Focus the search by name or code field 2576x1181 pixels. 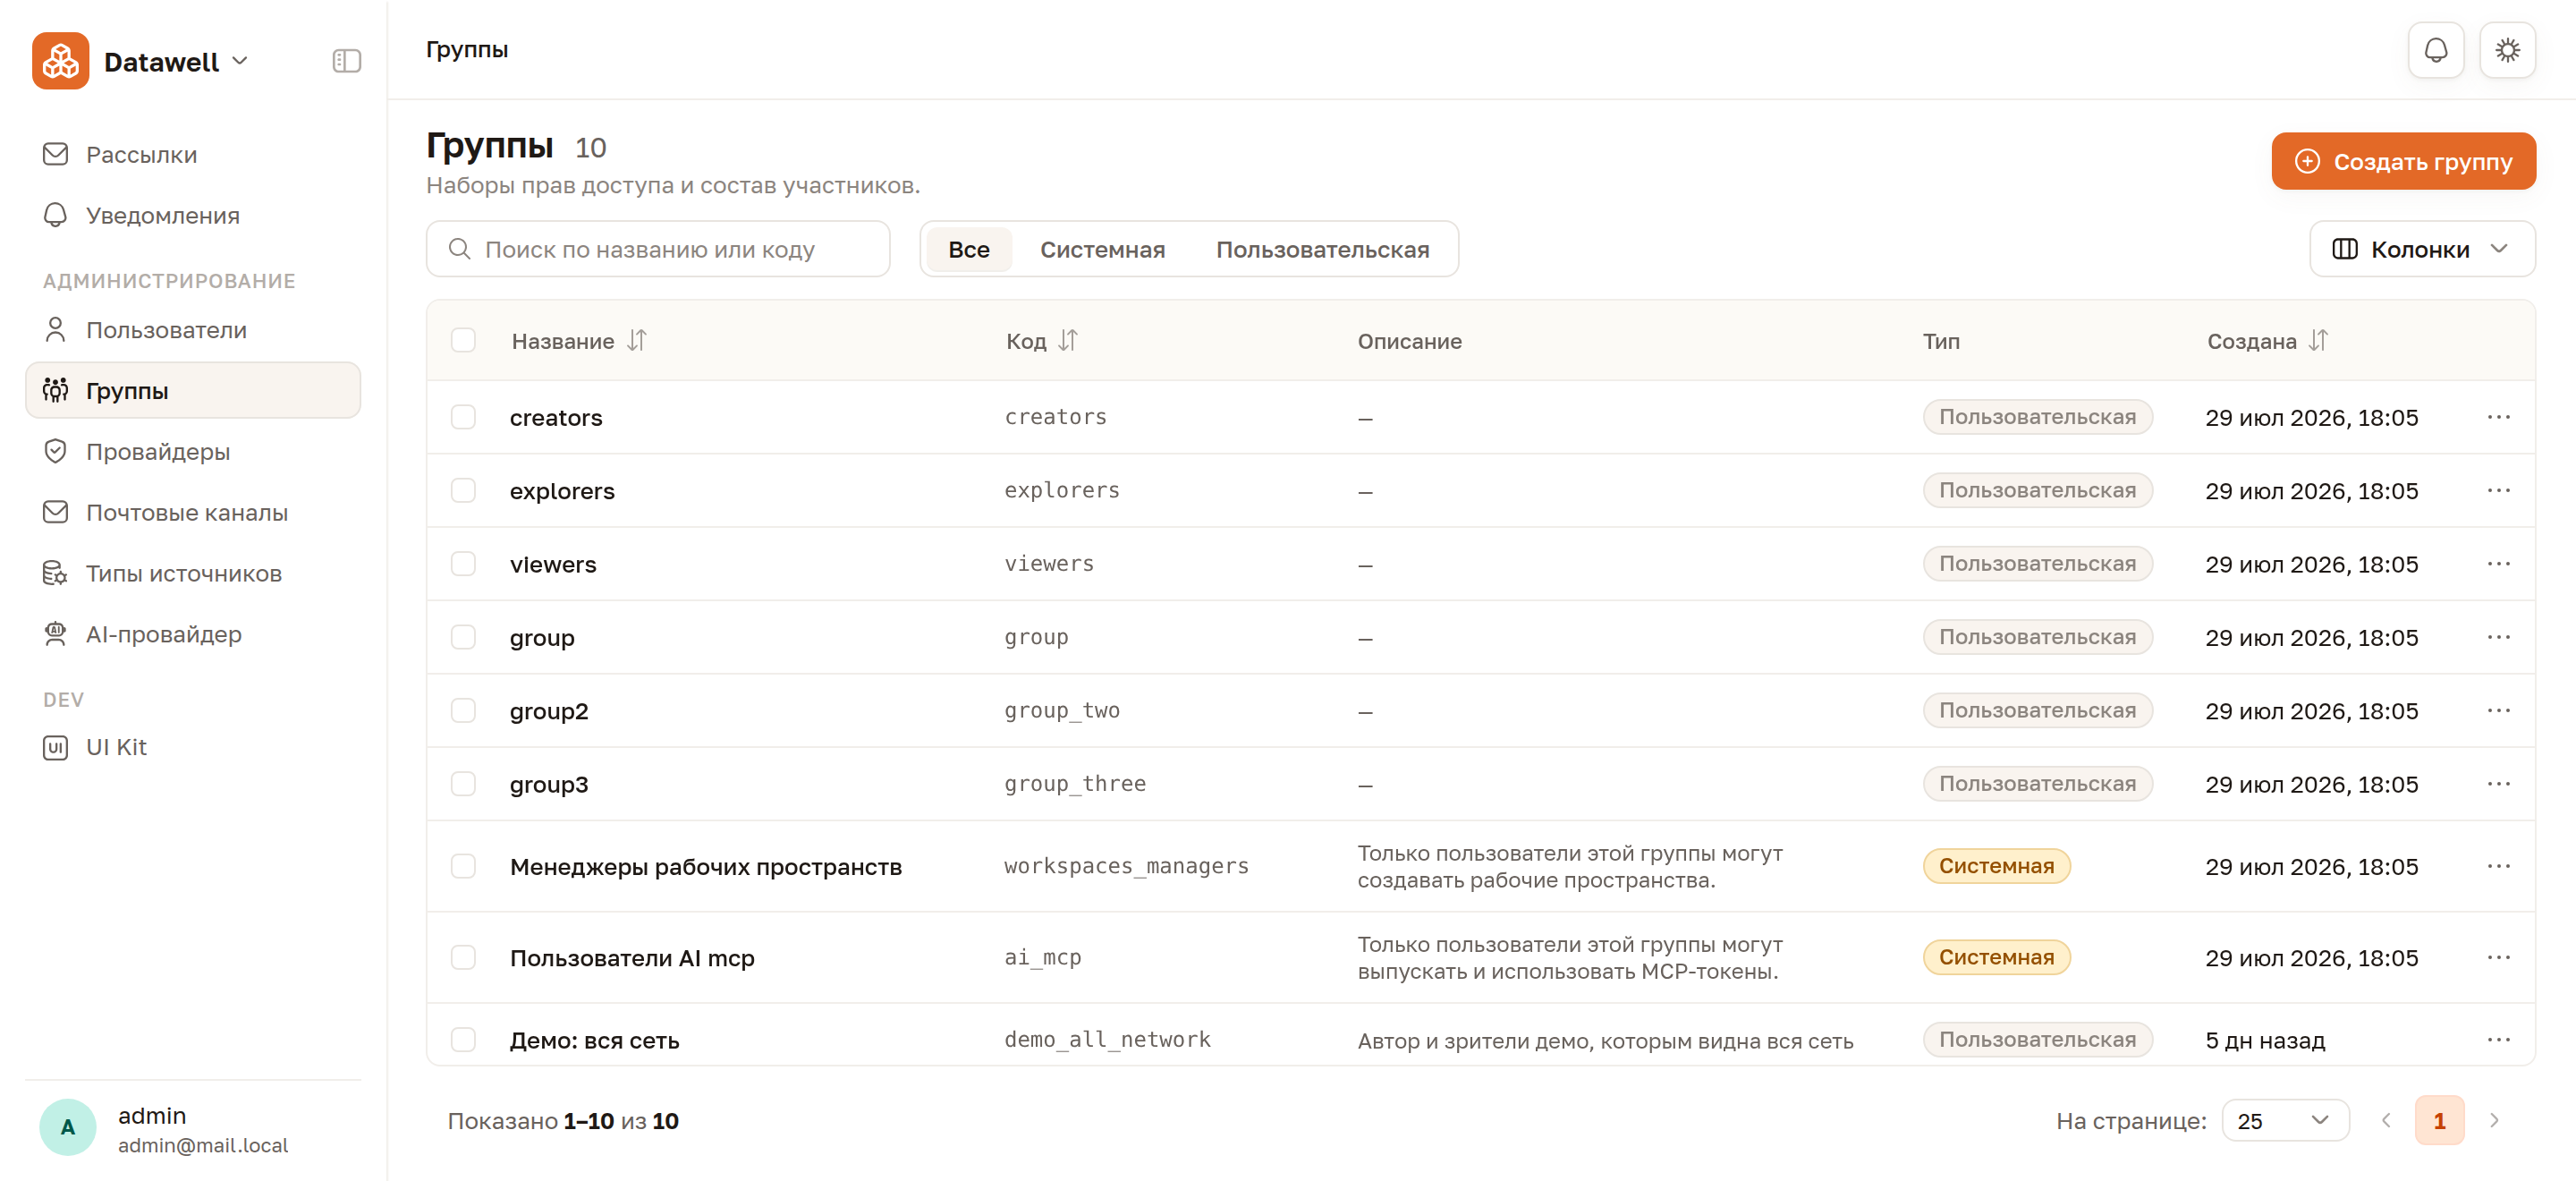point(658,249)
